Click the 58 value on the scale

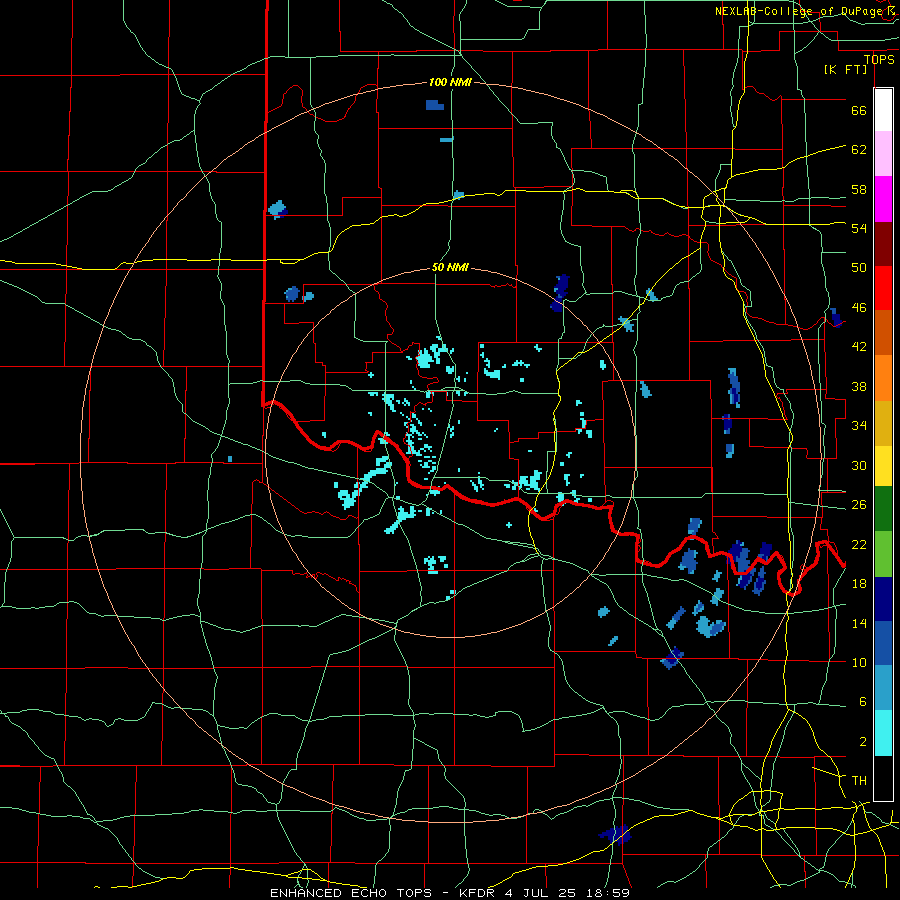point(859,189)
